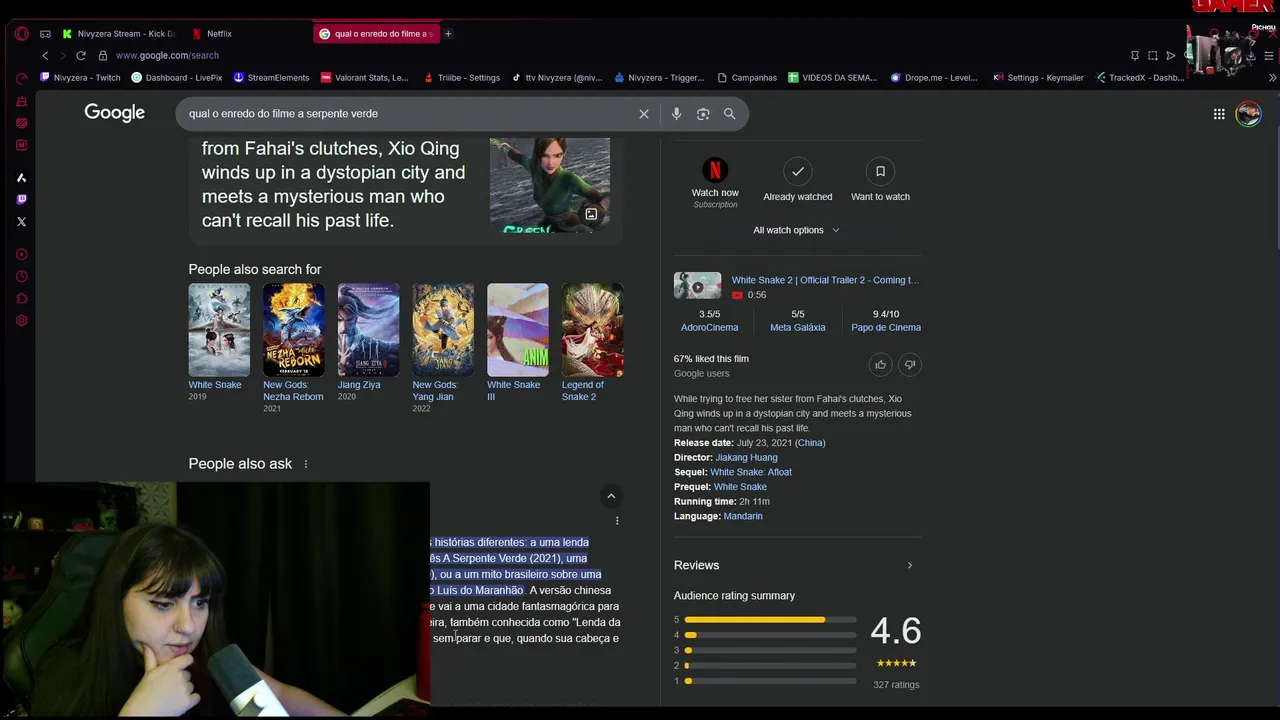This screenshot has width=1280, height=720.
Task: Collapse the open People also ask answer
Action: (x=611, y=496)
